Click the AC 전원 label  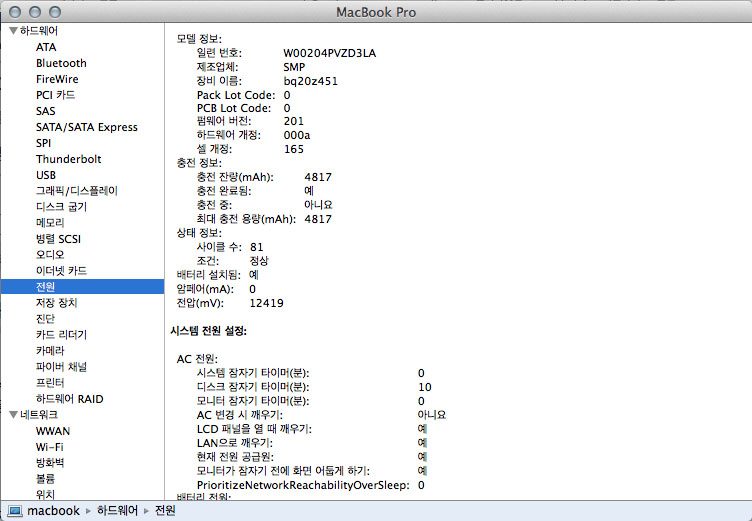197,359
